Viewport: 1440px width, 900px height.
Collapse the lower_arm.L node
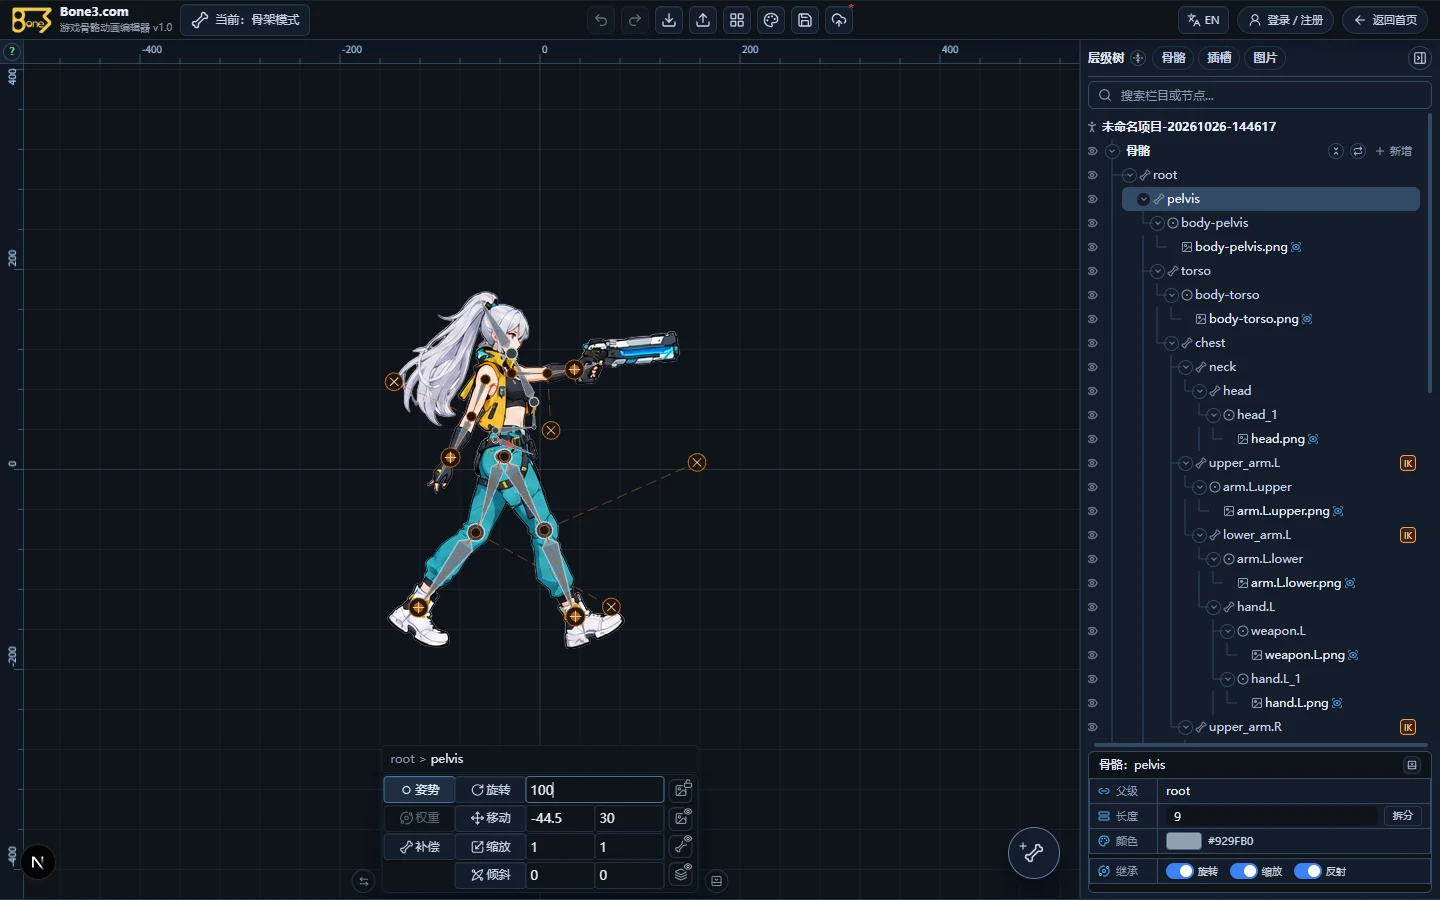click(x=1199, y=535)
